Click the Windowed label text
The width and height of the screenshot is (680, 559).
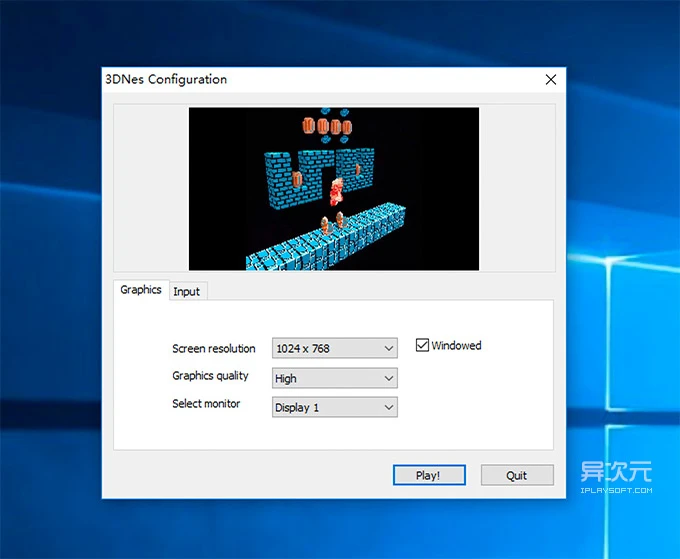[x=456, y=346]
